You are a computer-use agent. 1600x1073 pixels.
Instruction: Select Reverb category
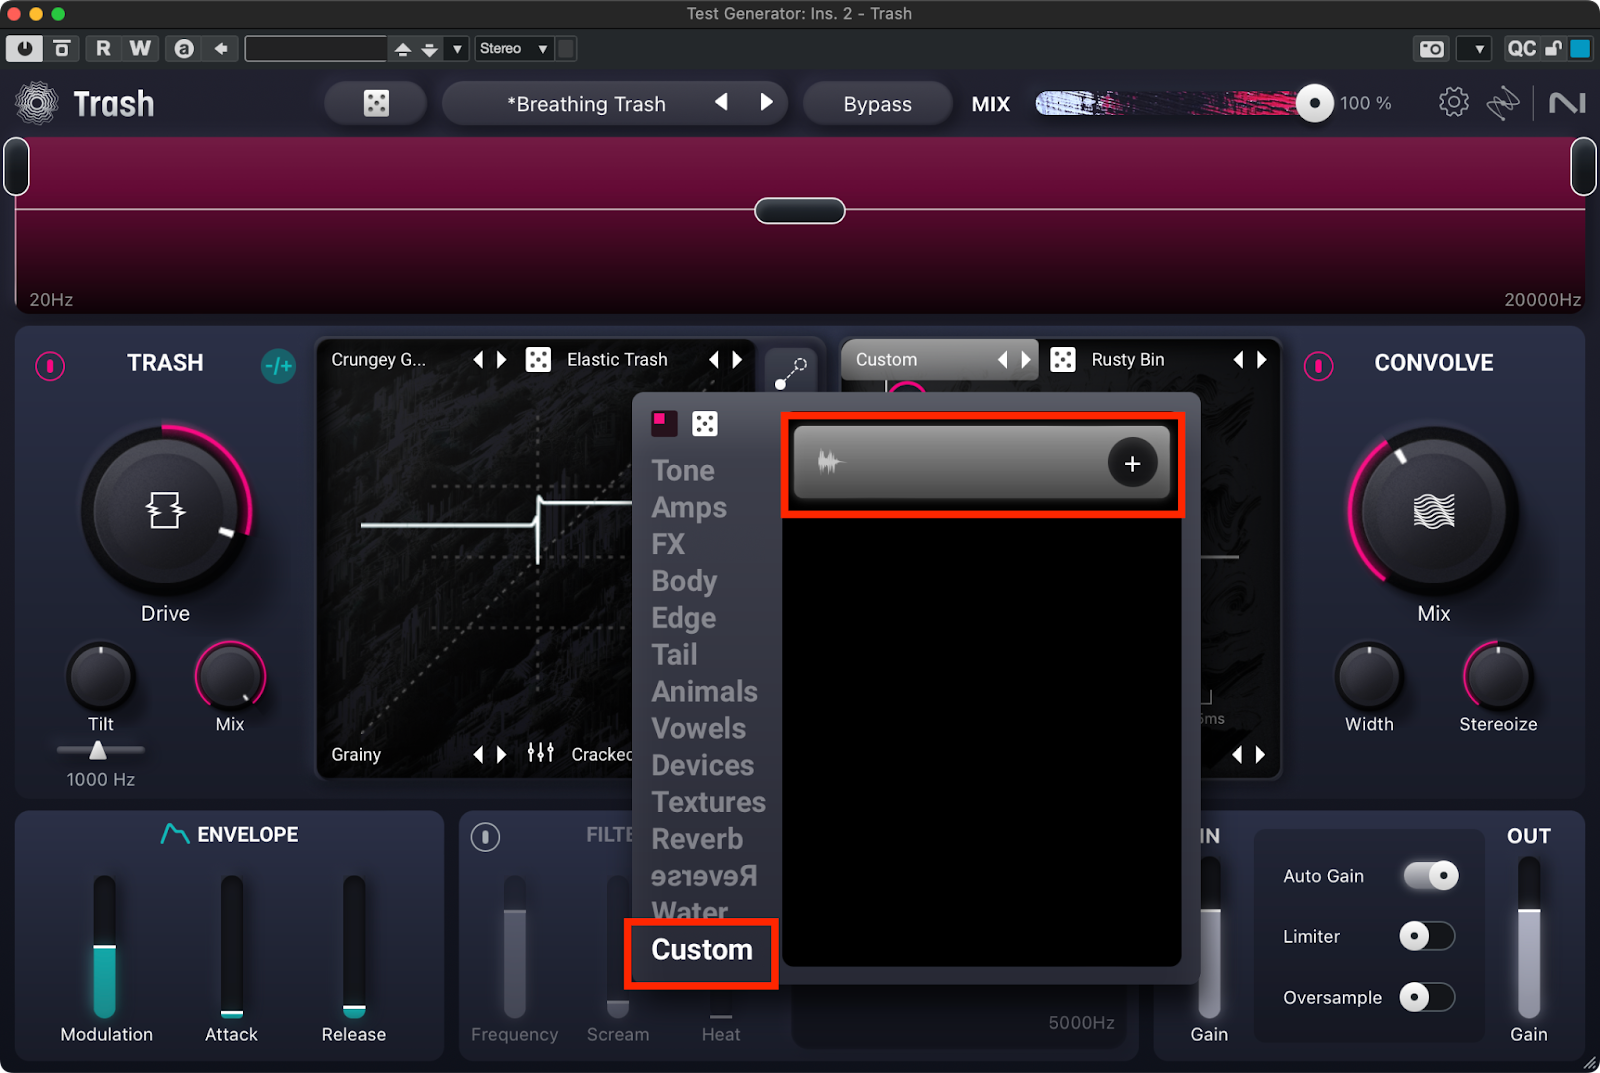[x=697, y=839]
